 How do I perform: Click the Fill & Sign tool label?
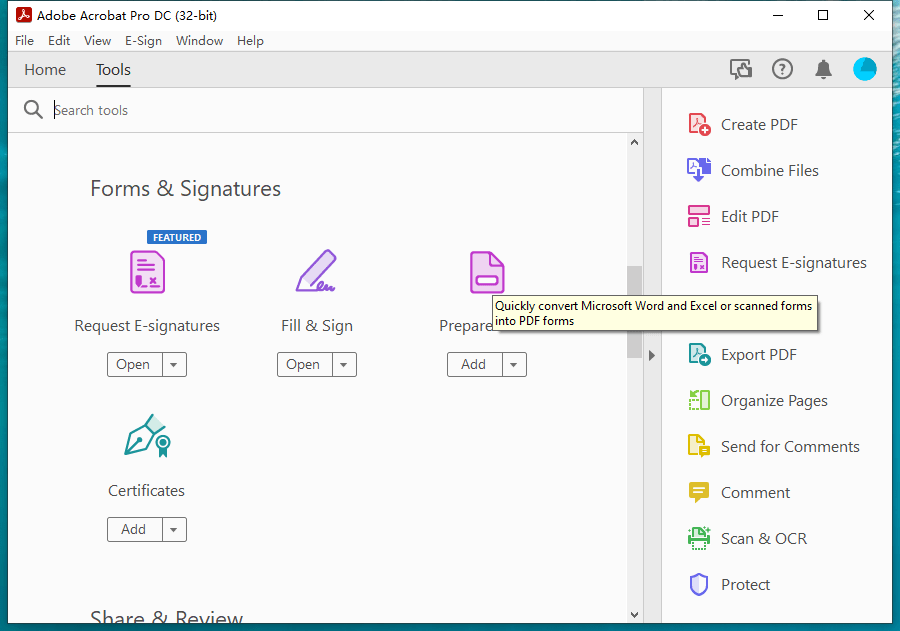pyautogui.click(x=317, y=326)
